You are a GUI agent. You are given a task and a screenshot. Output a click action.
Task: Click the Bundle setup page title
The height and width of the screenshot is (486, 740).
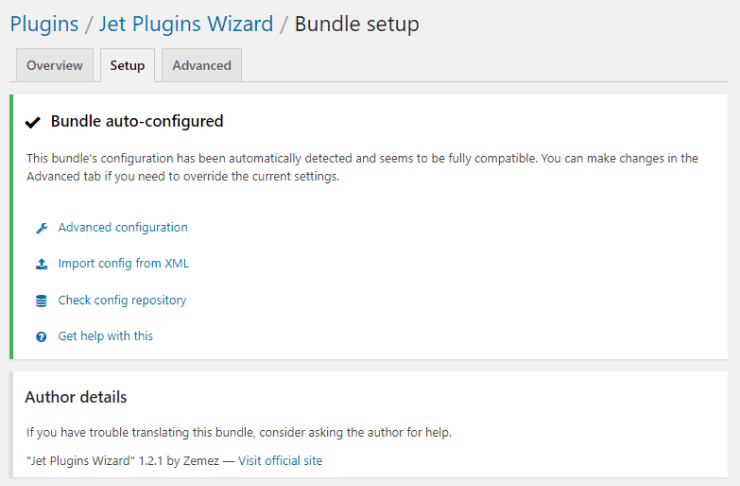(357, 24)
